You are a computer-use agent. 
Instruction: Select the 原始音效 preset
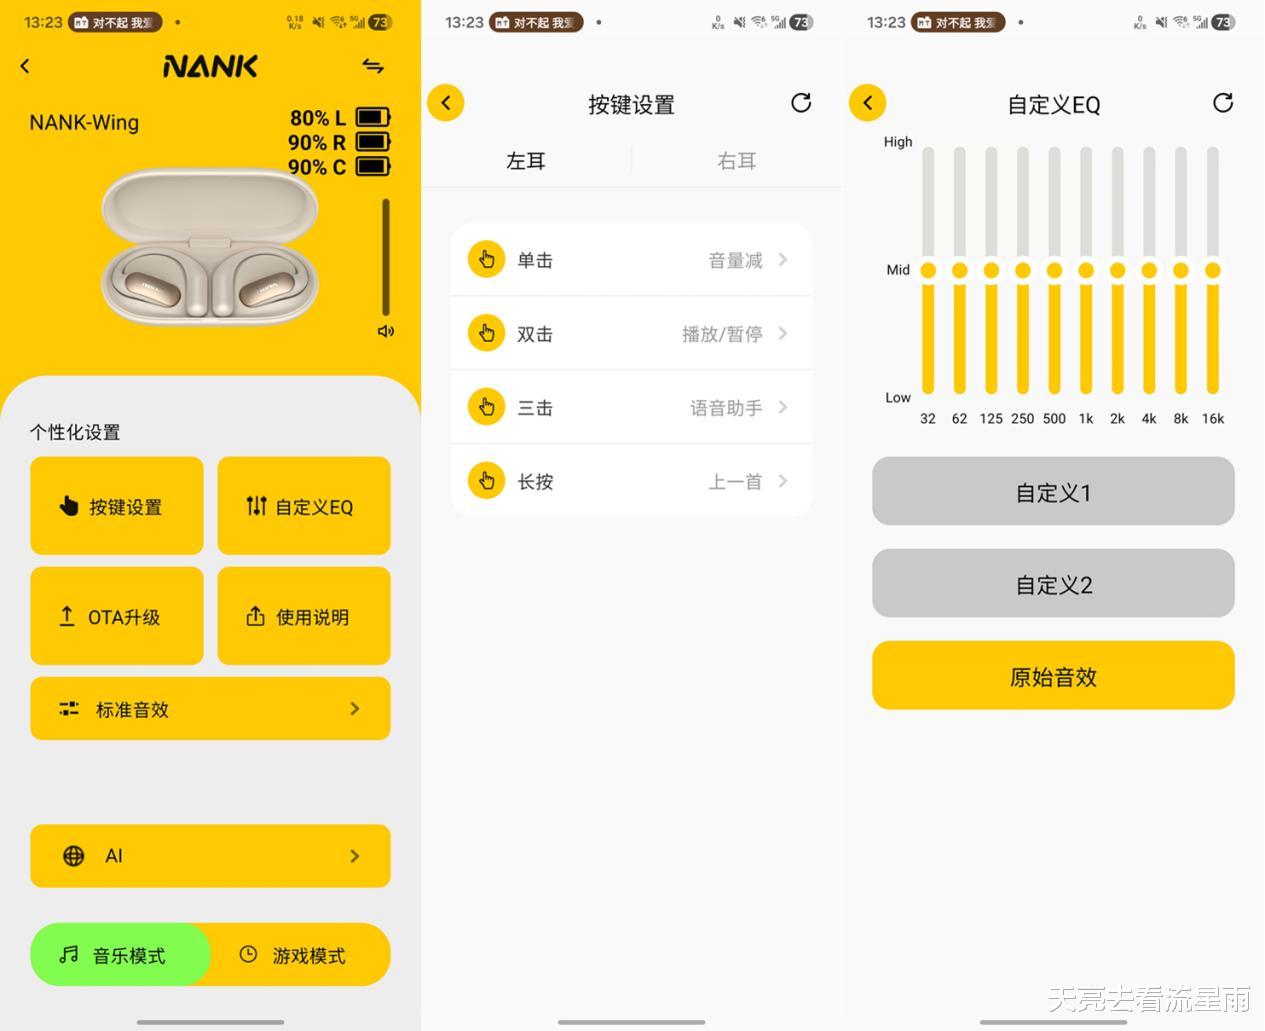click(x=1053, y=676)
